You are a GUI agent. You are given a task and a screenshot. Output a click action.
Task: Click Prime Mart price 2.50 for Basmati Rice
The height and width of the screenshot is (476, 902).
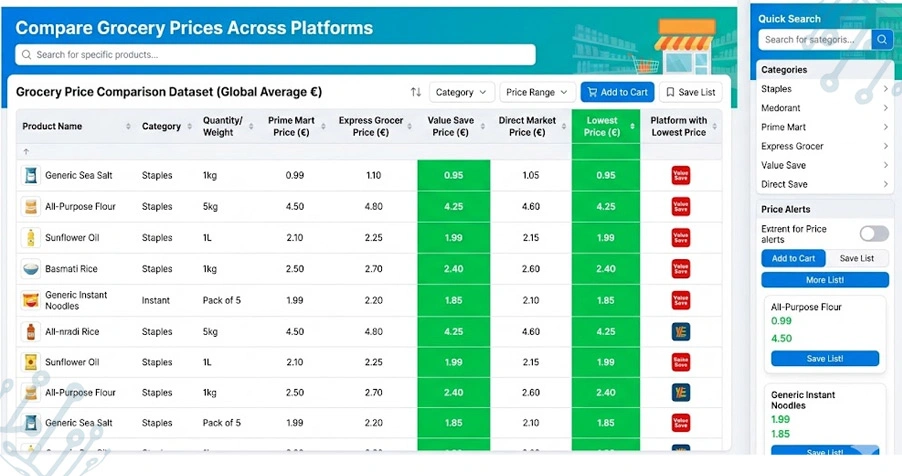coord(295,268)
